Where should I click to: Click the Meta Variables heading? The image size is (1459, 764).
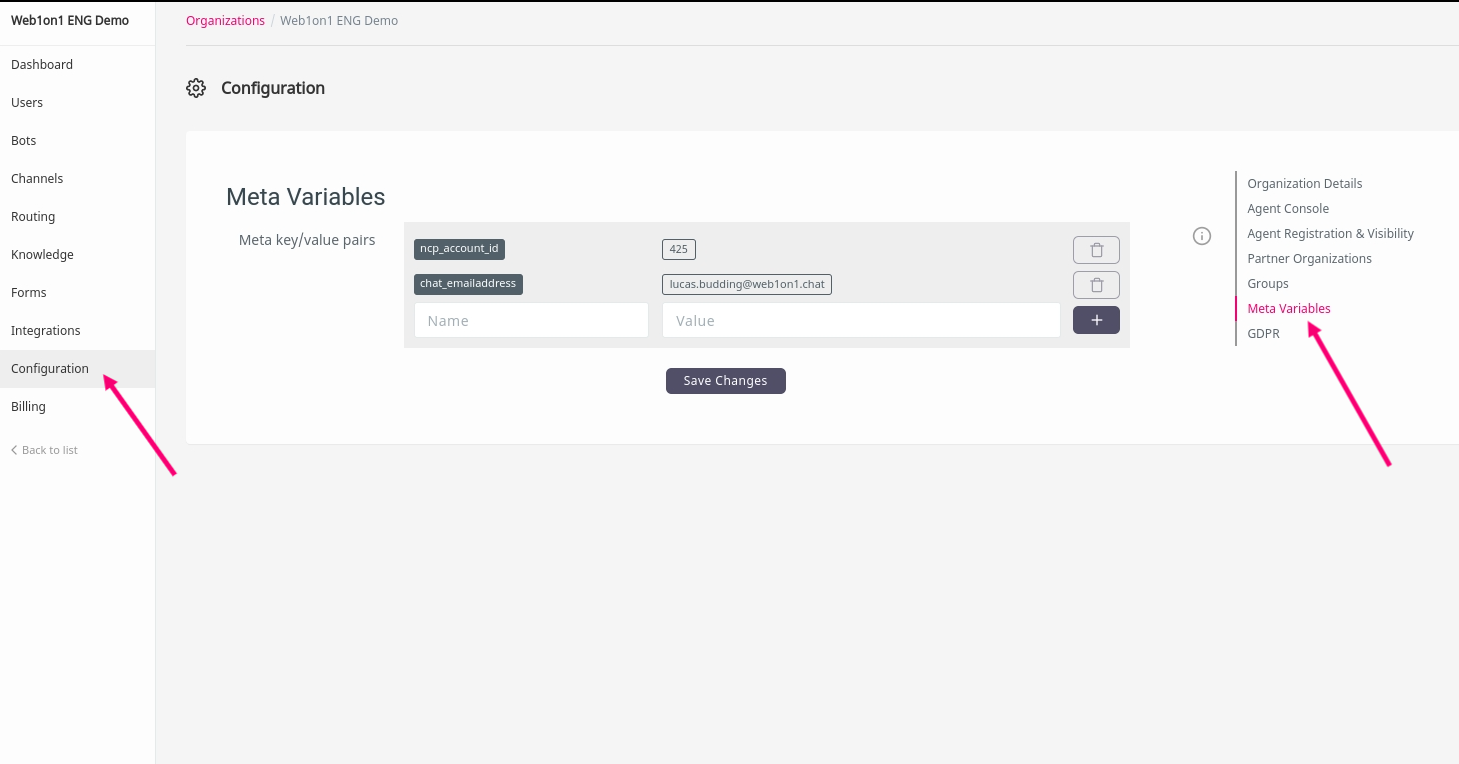coord(306,197)
